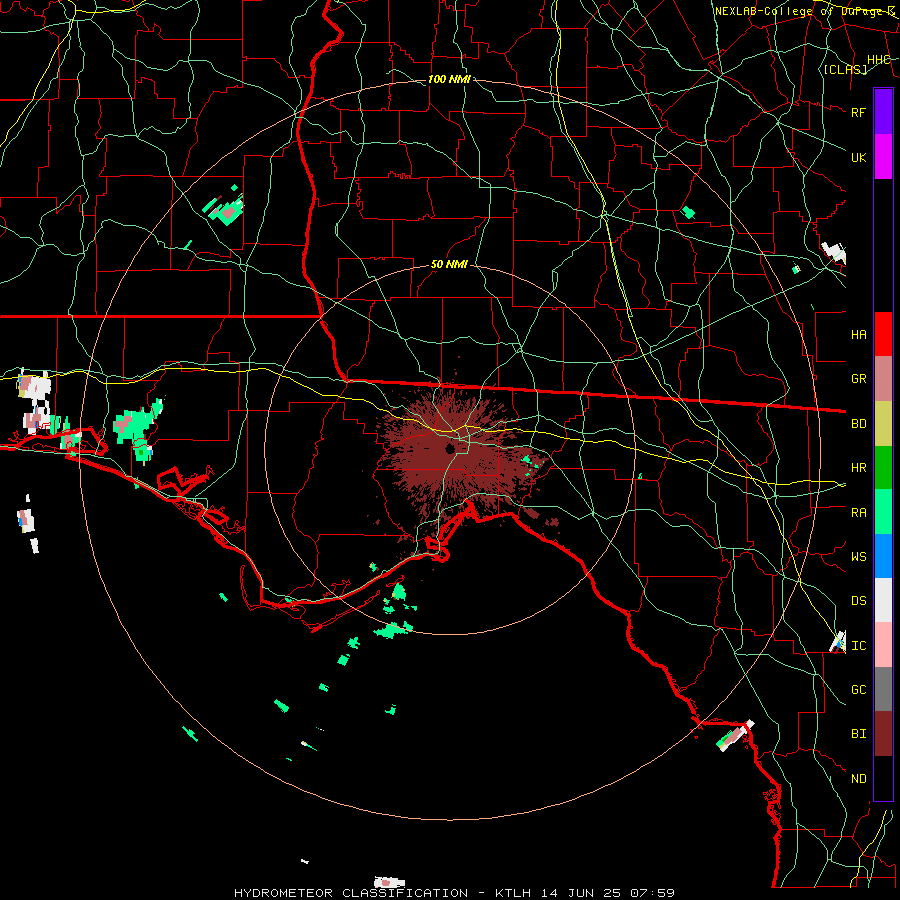Click the DS white legend swatch
900x900 pixels.
click(x=883, y=600)
